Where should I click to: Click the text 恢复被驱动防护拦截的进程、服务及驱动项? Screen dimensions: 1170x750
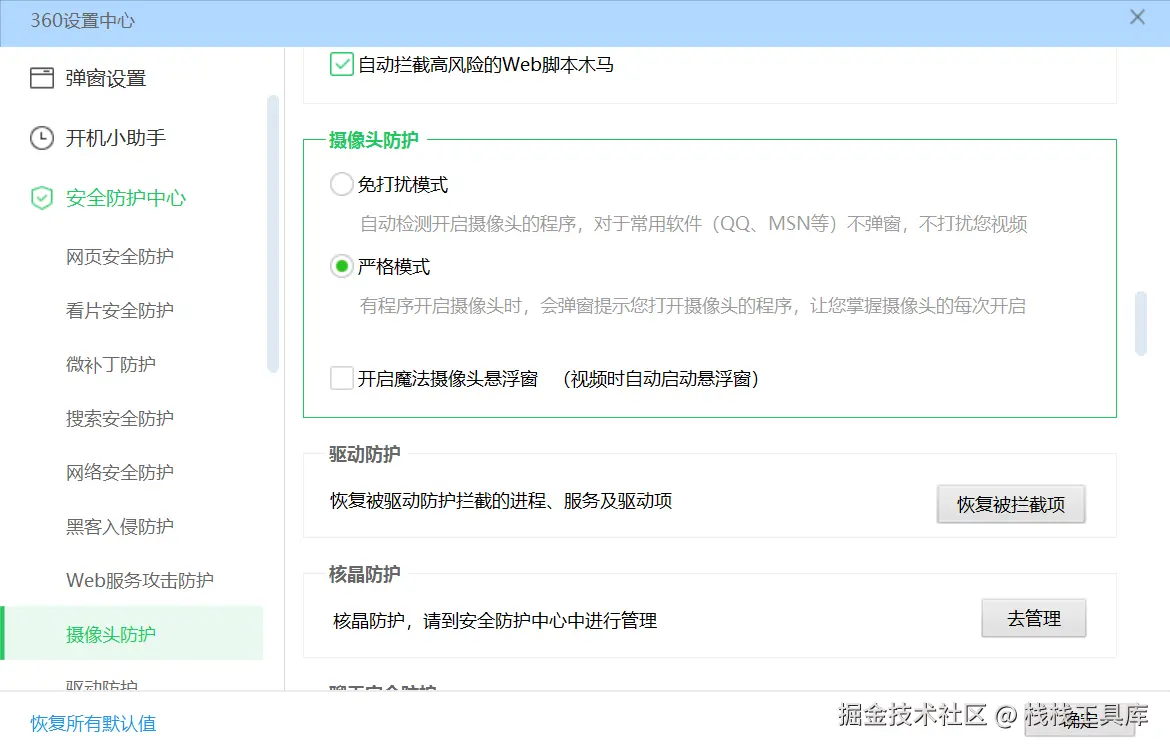501,501
